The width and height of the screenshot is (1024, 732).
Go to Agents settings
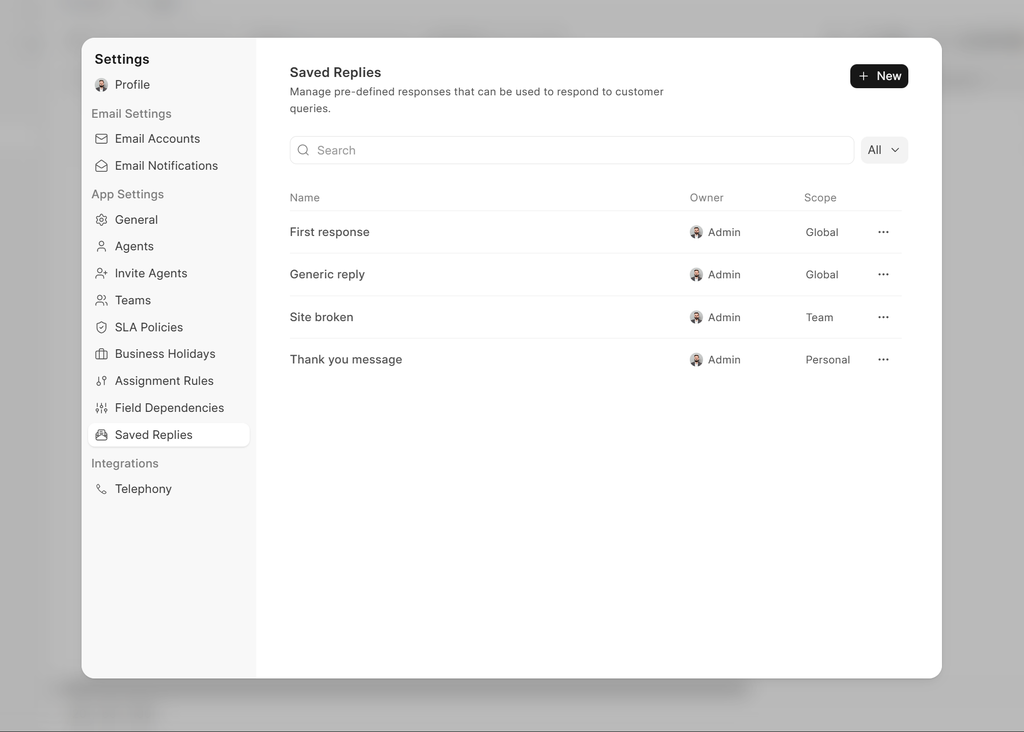(134, 246)
